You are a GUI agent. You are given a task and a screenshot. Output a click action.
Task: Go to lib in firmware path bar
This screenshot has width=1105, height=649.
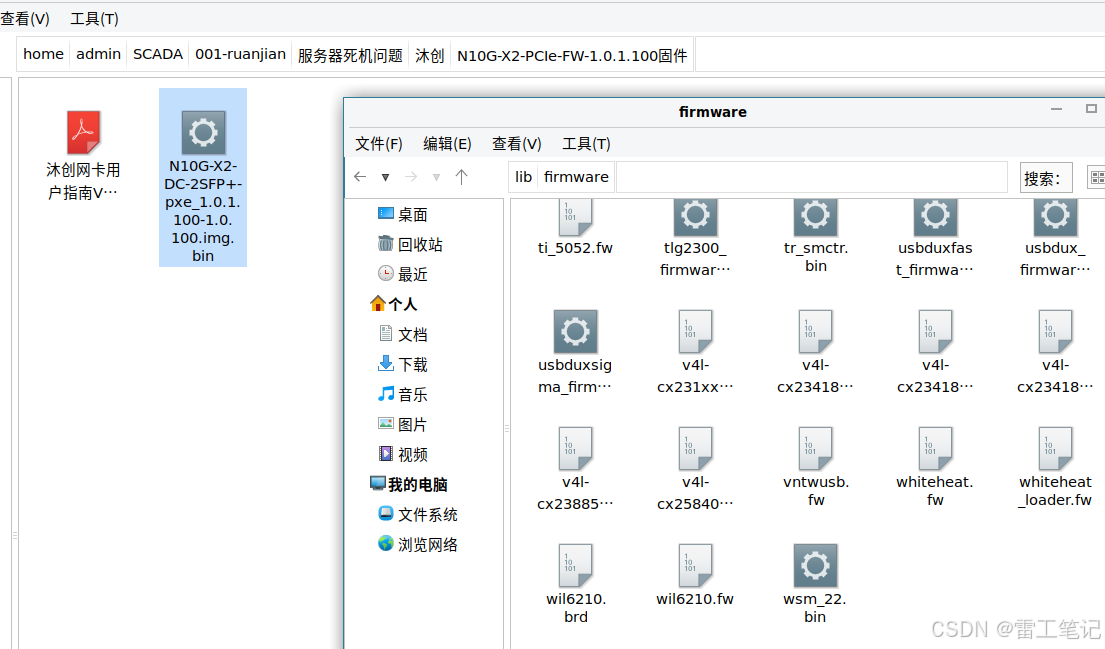pos(523,177)
